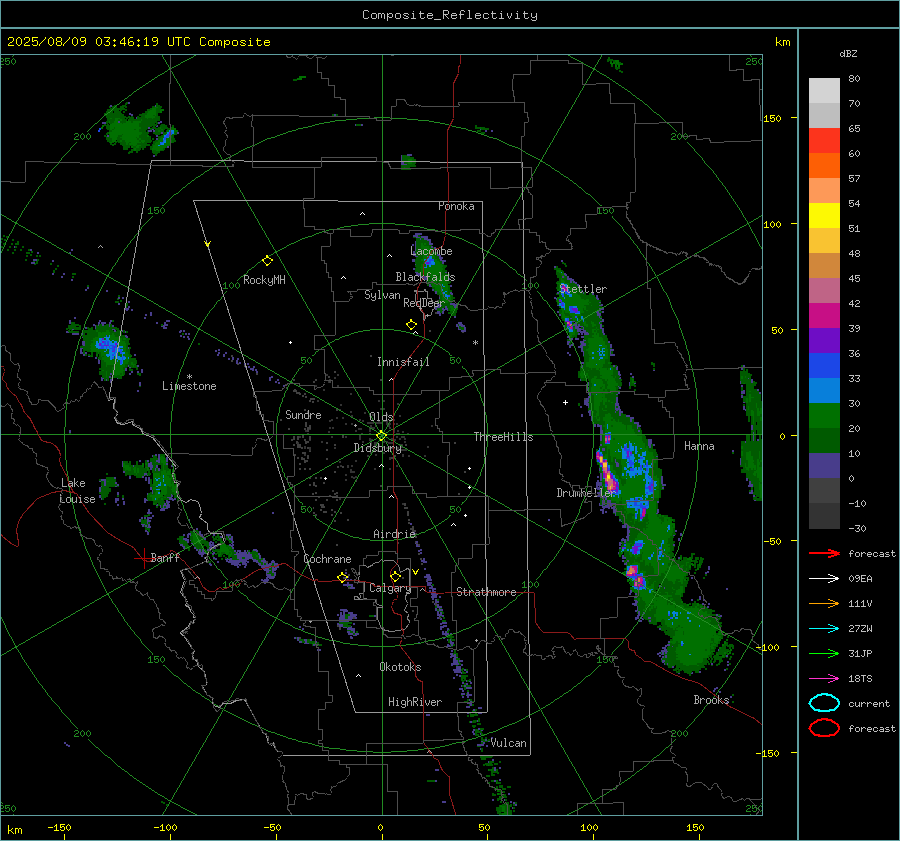
Task: Click the Cochrane city label
Action: click(x=327, y=559)
